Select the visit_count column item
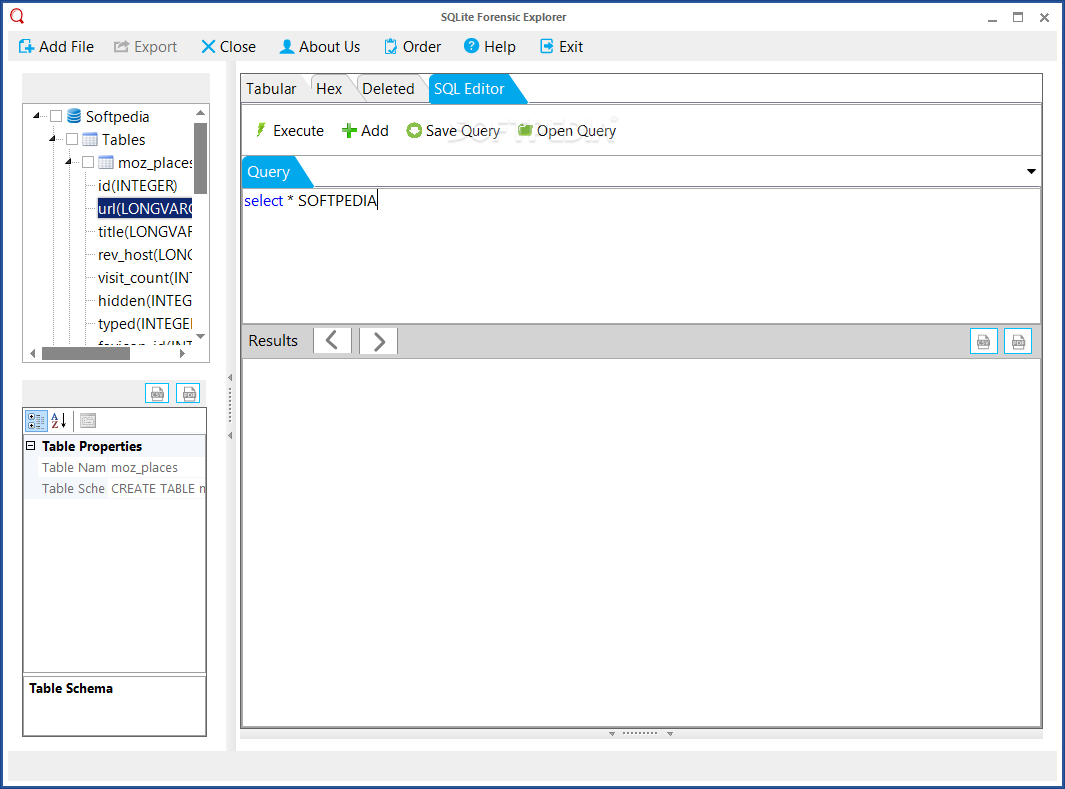The image size is (1065, 789). [145, 278]
